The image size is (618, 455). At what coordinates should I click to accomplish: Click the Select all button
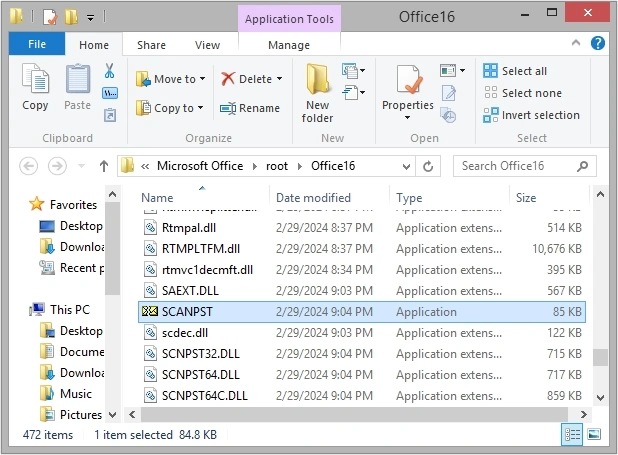pyautogui.click(x=515, y=71)
